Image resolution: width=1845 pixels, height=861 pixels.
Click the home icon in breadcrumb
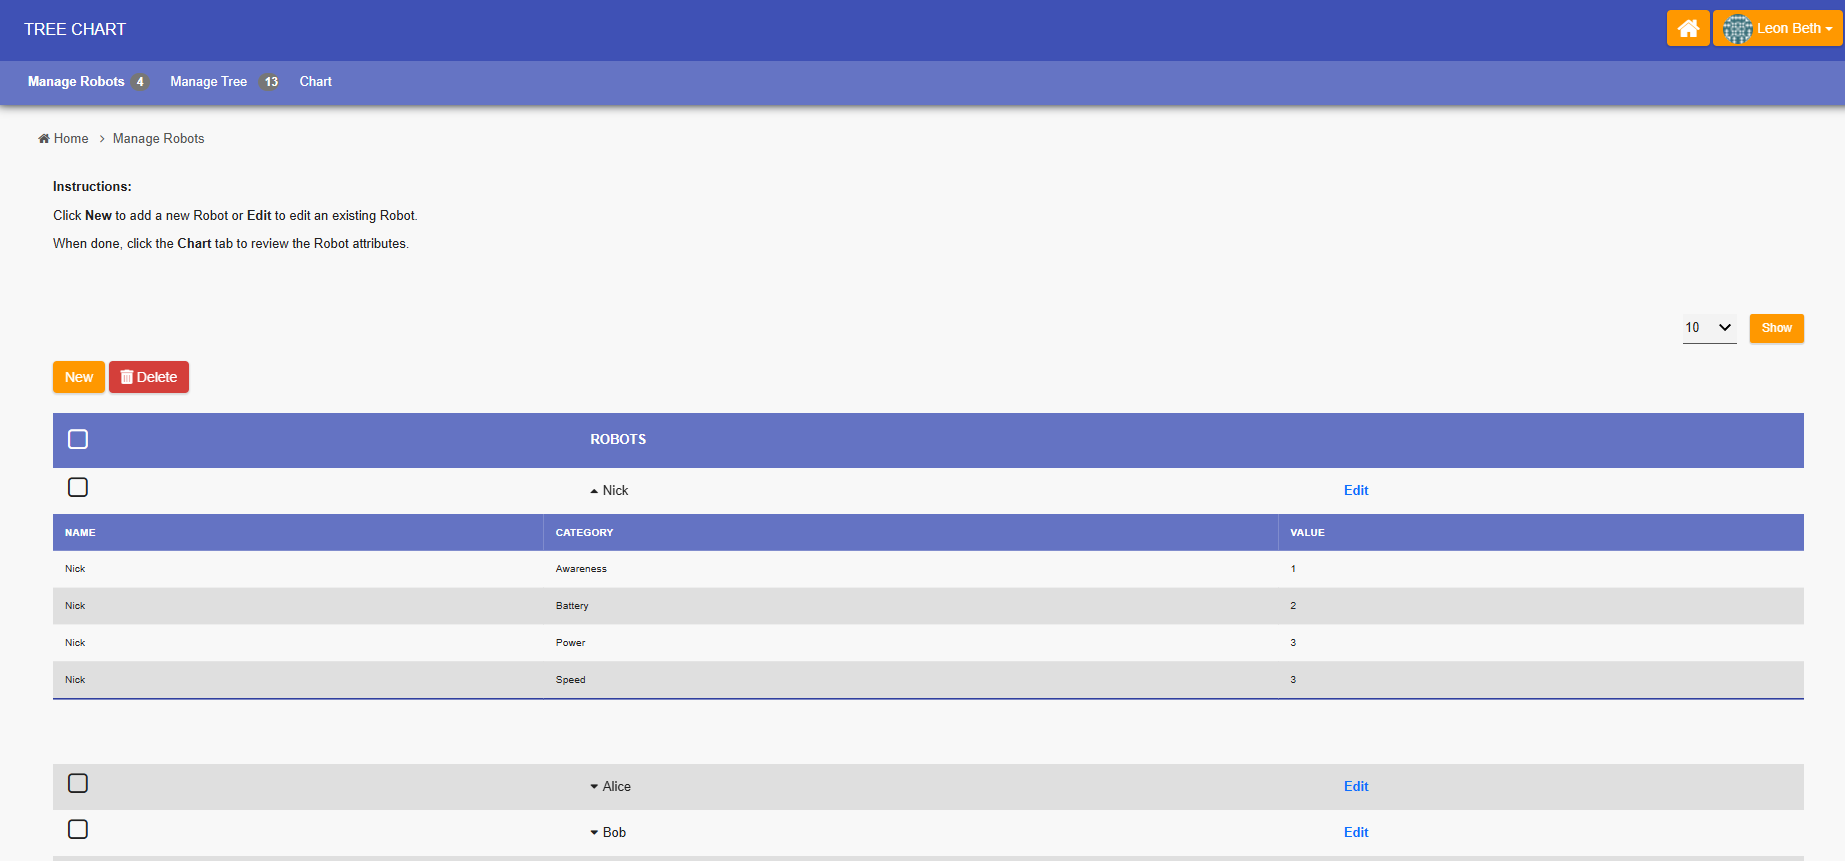click(x=44, y=139)
